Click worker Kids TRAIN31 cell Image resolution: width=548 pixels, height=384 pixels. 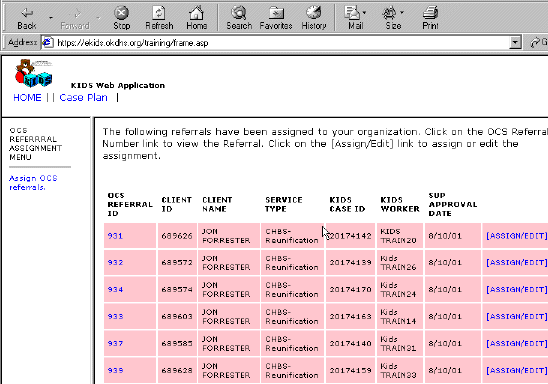click(x=400, y=343)
